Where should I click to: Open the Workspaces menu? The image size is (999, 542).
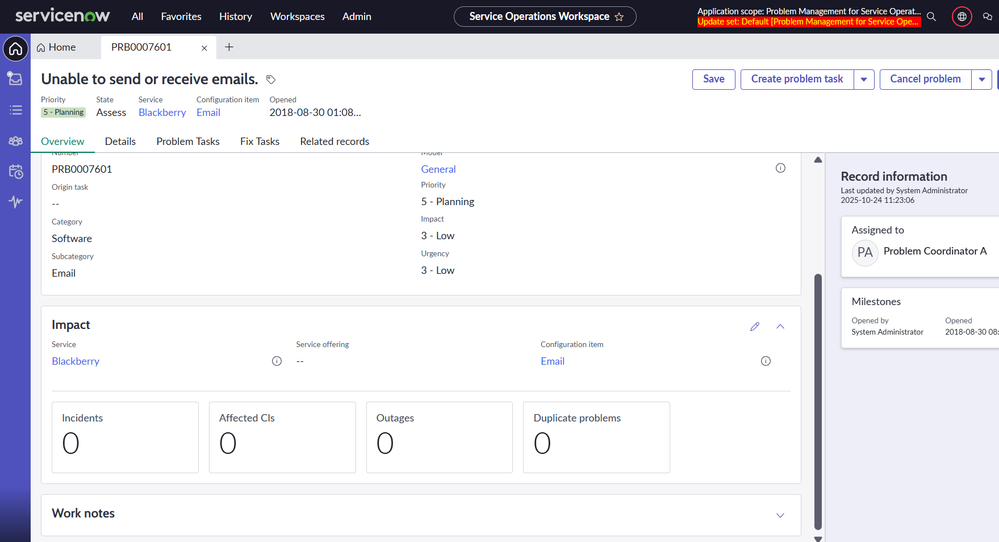[x=298, y=17]
